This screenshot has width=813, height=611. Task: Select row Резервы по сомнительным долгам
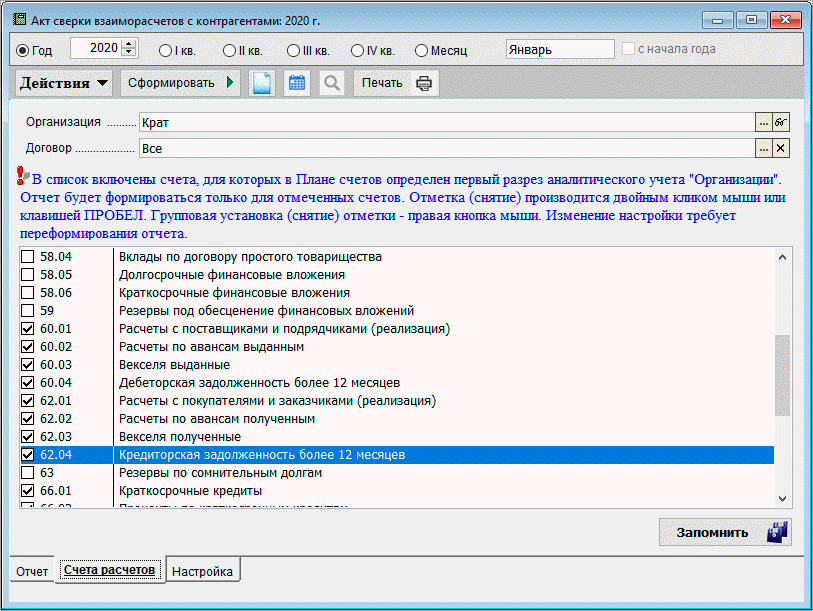click(x=397, y=473)
